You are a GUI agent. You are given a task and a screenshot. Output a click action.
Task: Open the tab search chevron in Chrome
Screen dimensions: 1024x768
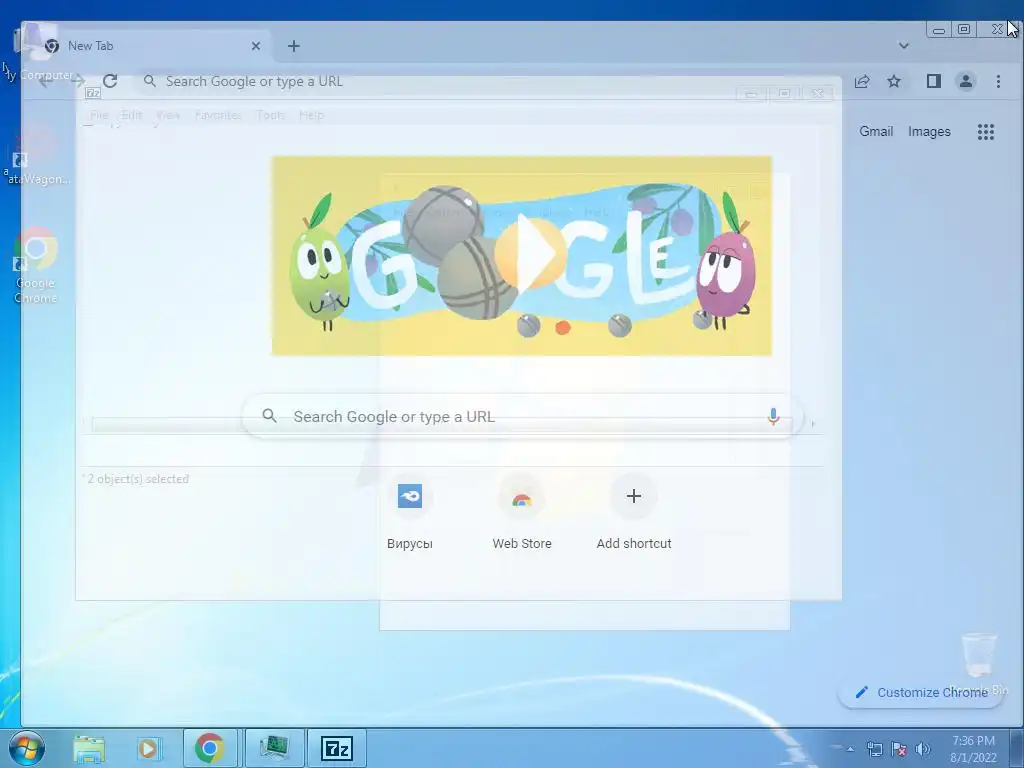tap(904, 46)
